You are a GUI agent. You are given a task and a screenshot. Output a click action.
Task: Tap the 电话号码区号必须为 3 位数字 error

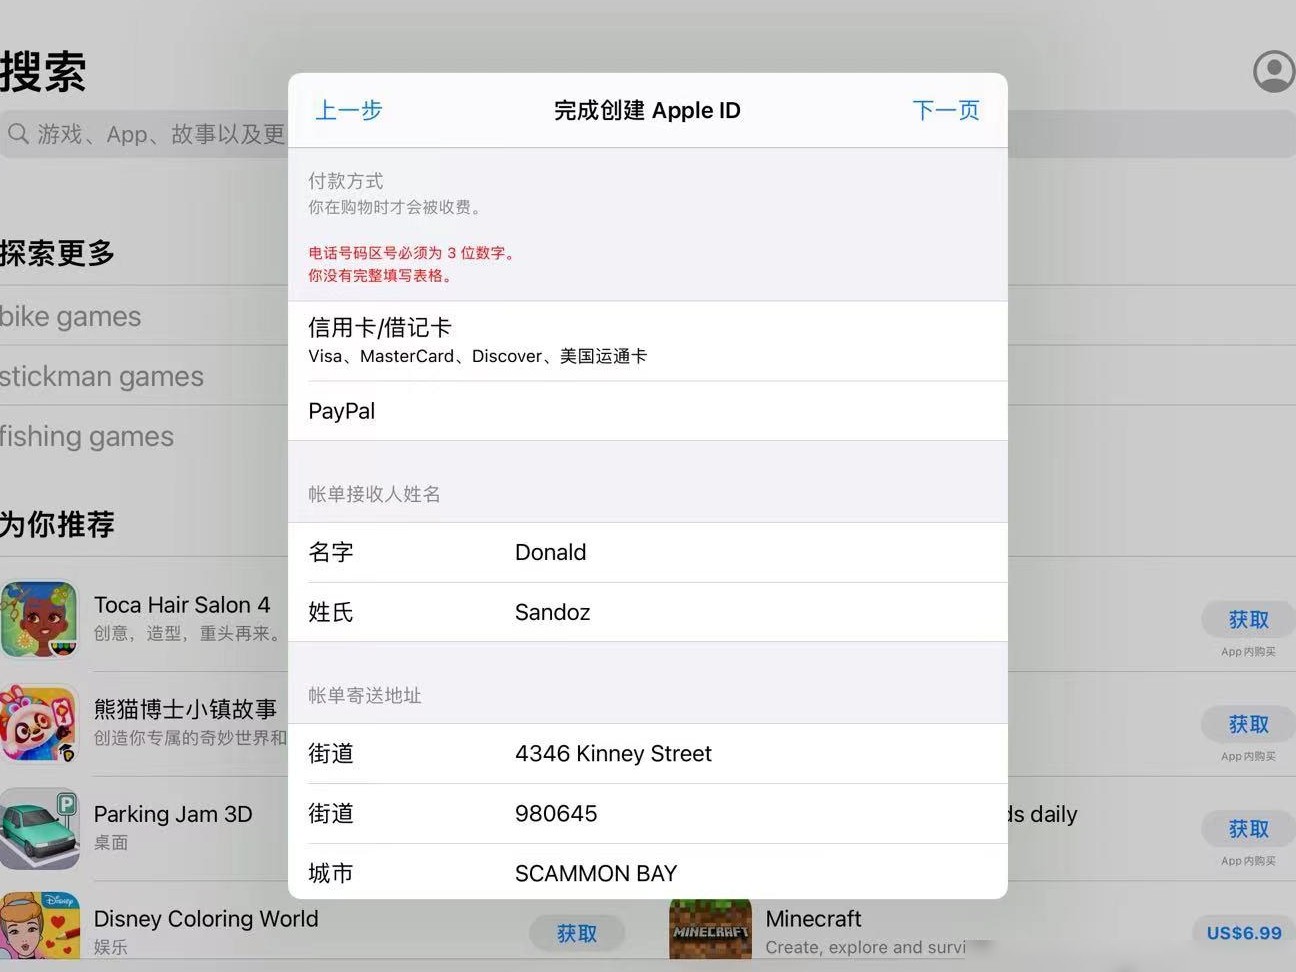412,253
